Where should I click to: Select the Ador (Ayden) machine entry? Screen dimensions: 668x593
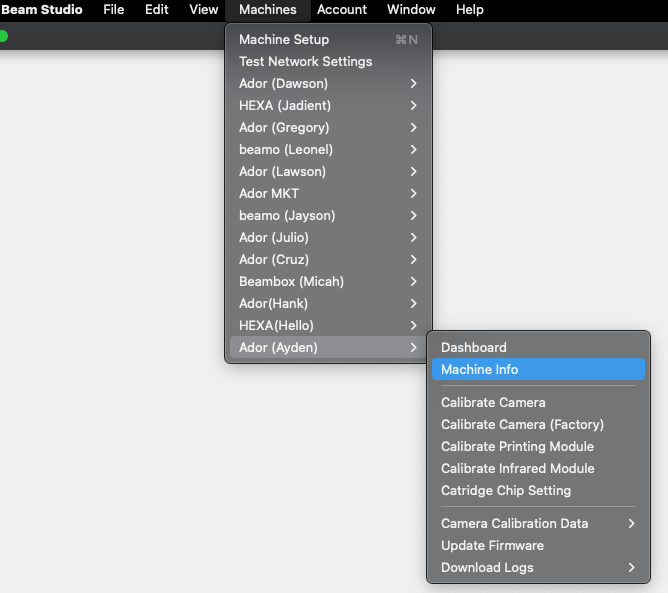tap(328, 348)
